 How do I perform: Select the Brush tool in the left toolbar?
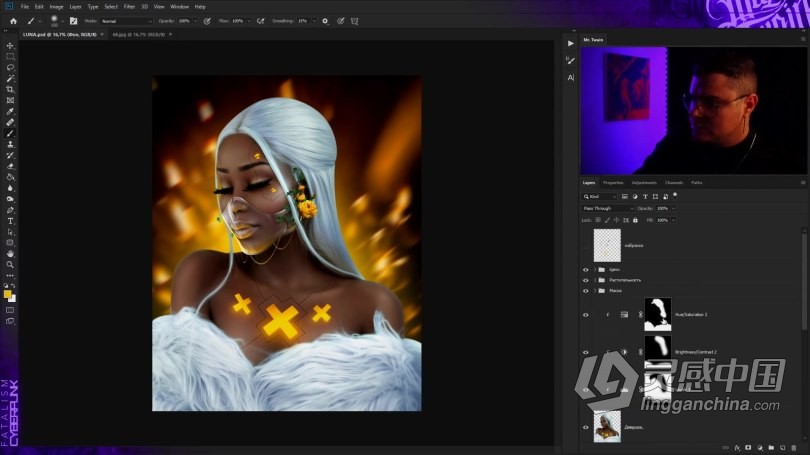click(x=10, y=133)
